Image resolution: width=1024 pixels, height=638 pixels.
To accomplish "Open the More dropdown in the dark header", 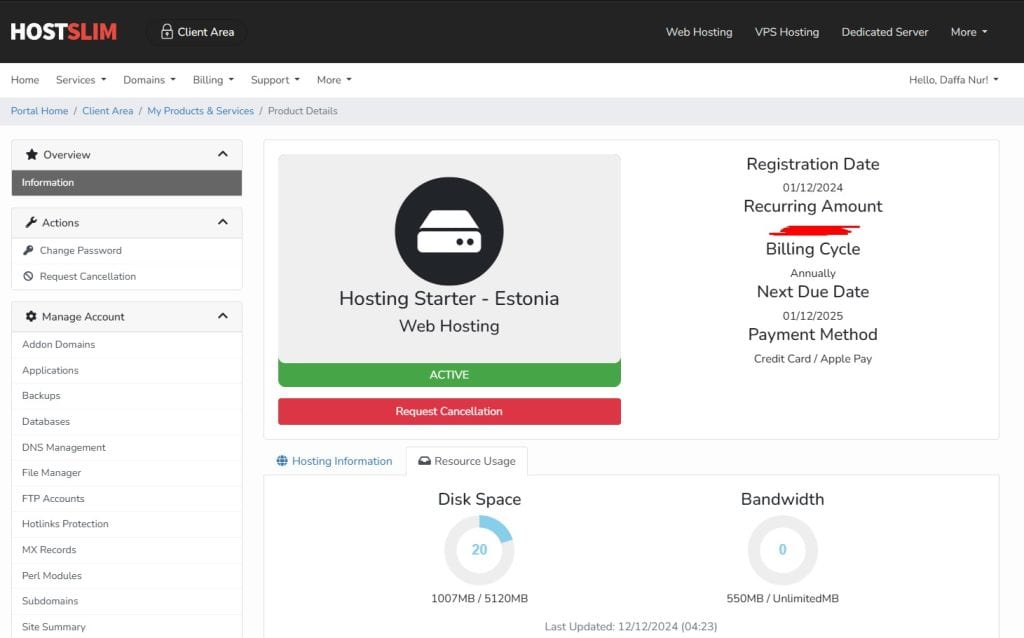I will [x=969, y=32].
